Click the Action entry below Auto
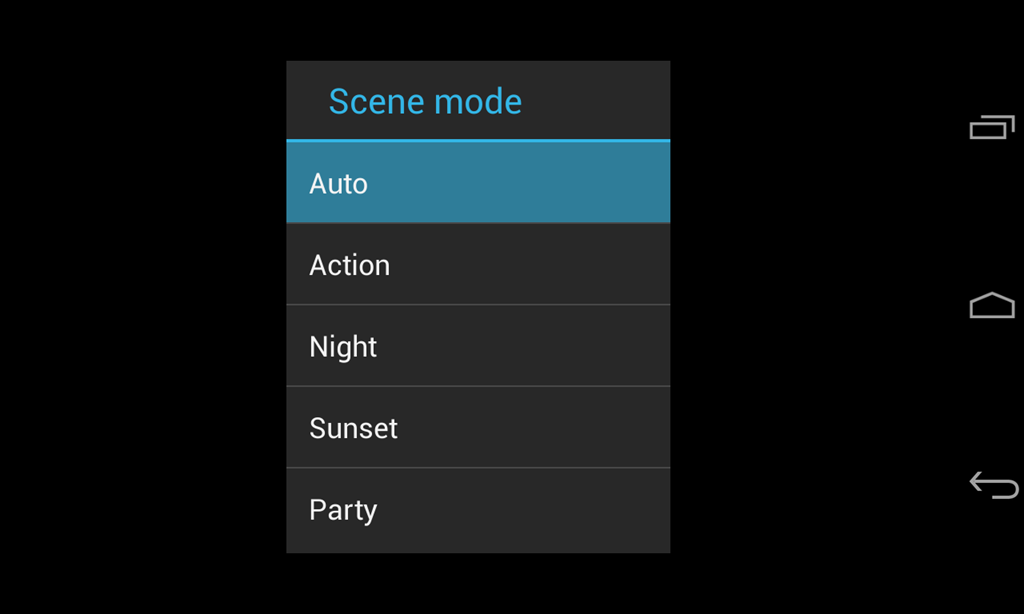Image resolution: width=1024 pixels, height=614 pixels. pos(478,265)
